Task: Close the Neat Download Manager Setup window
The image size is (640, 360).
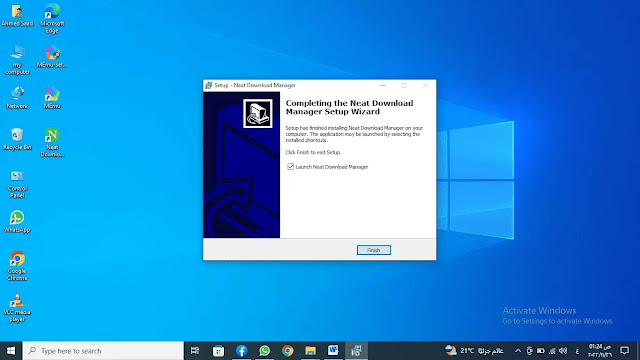Action: click(x=425, y=85)
